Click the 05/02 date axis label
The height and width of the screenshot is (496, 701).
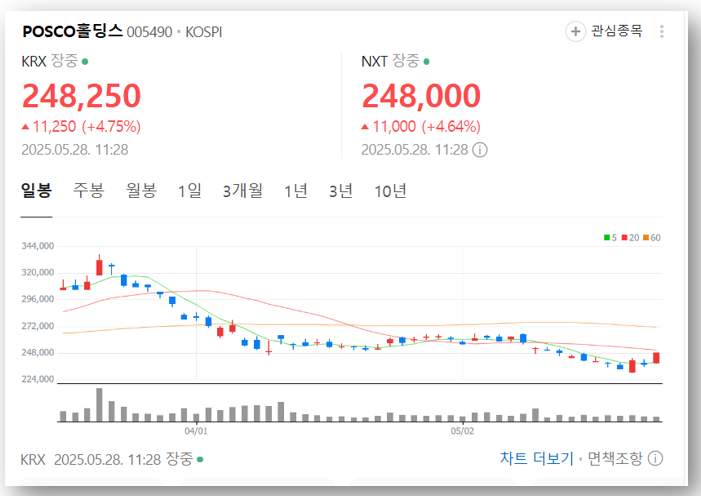pos(462,431)
